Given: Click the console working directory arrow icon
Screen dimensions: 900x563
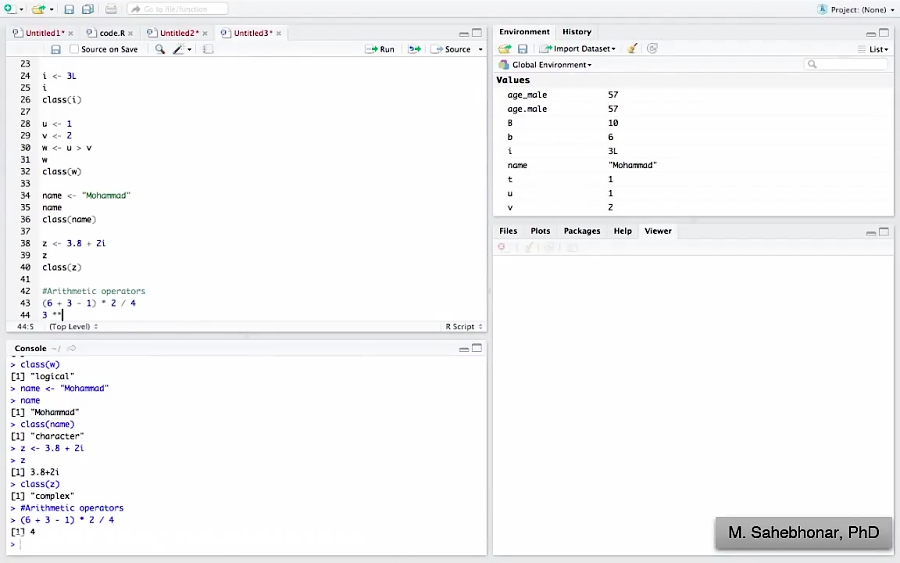Looking at the screenshot, I should 72,348.
